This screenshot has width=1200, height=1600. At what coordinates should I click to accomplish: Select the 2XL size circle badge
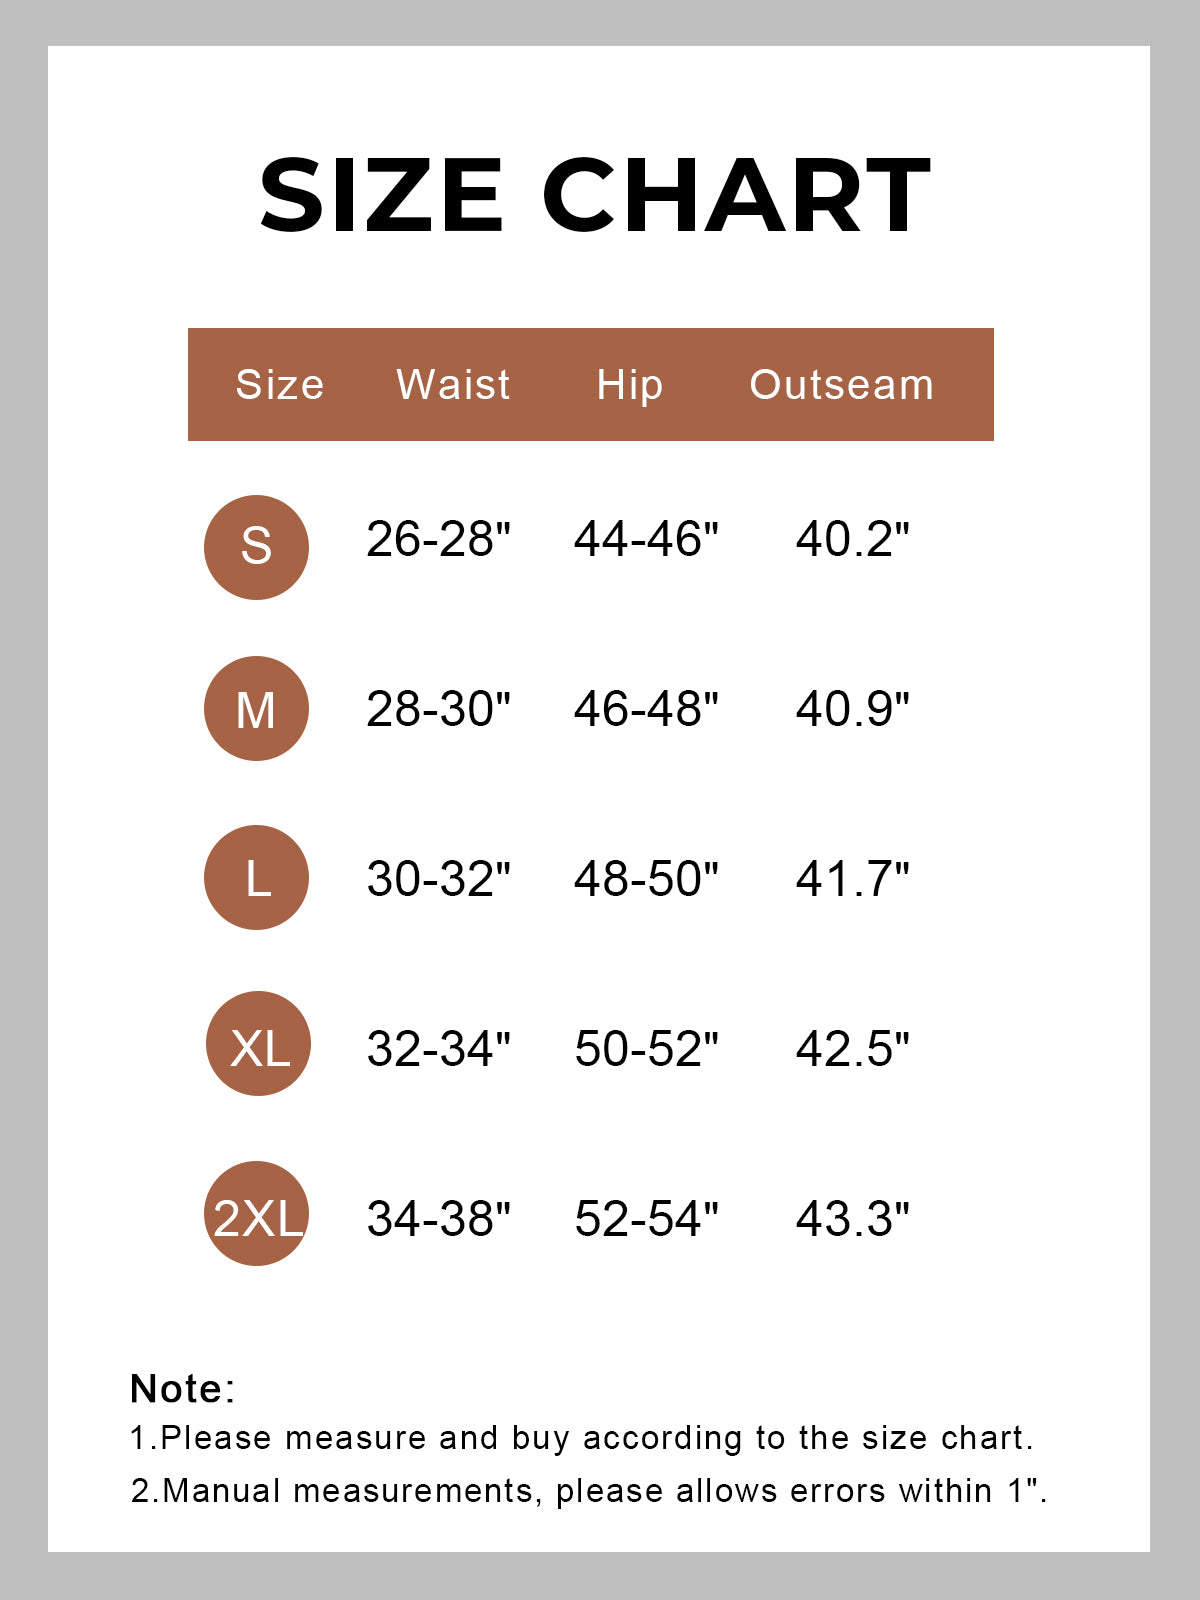coord(256,1213)
